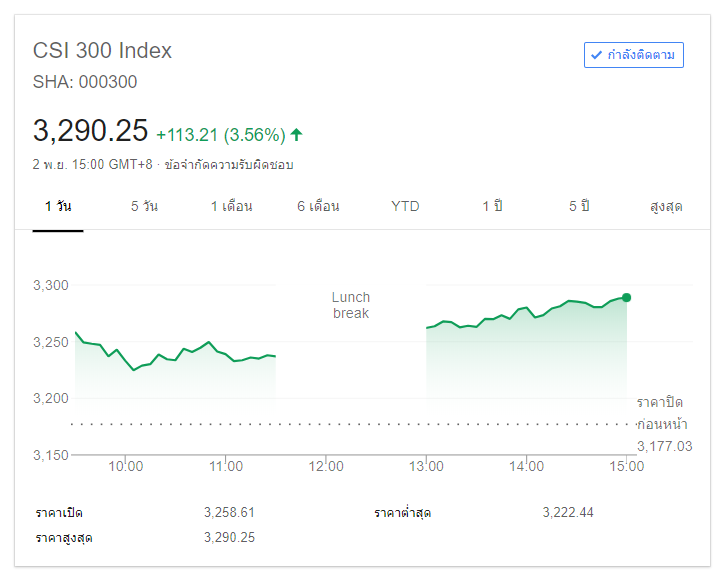Switch to the 1 ปี tab
Viewport: 725px width, 583px height.
(x=492, y=206)
